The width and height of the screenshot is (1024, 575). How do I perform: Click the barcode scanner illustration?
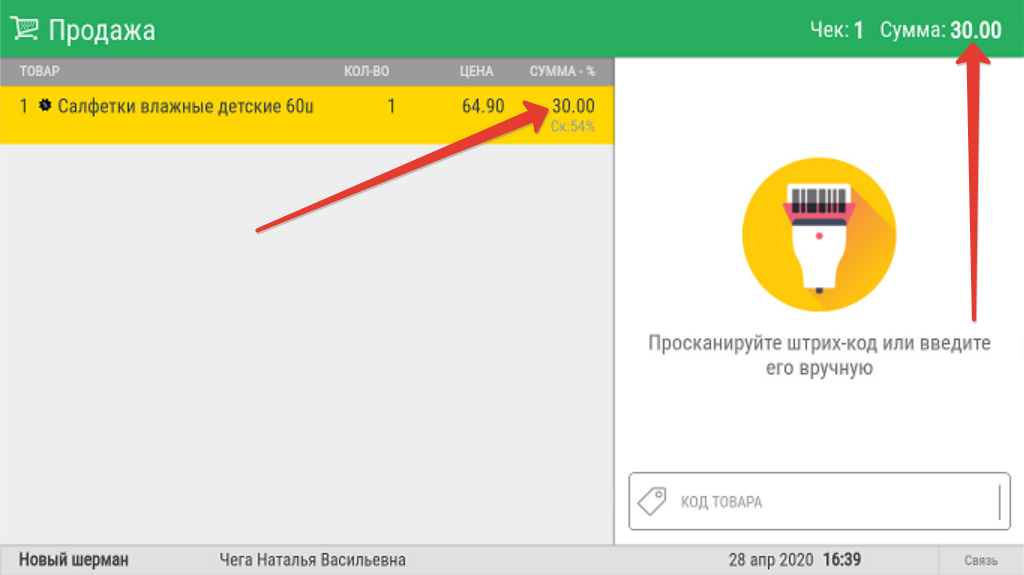(819, 235)
